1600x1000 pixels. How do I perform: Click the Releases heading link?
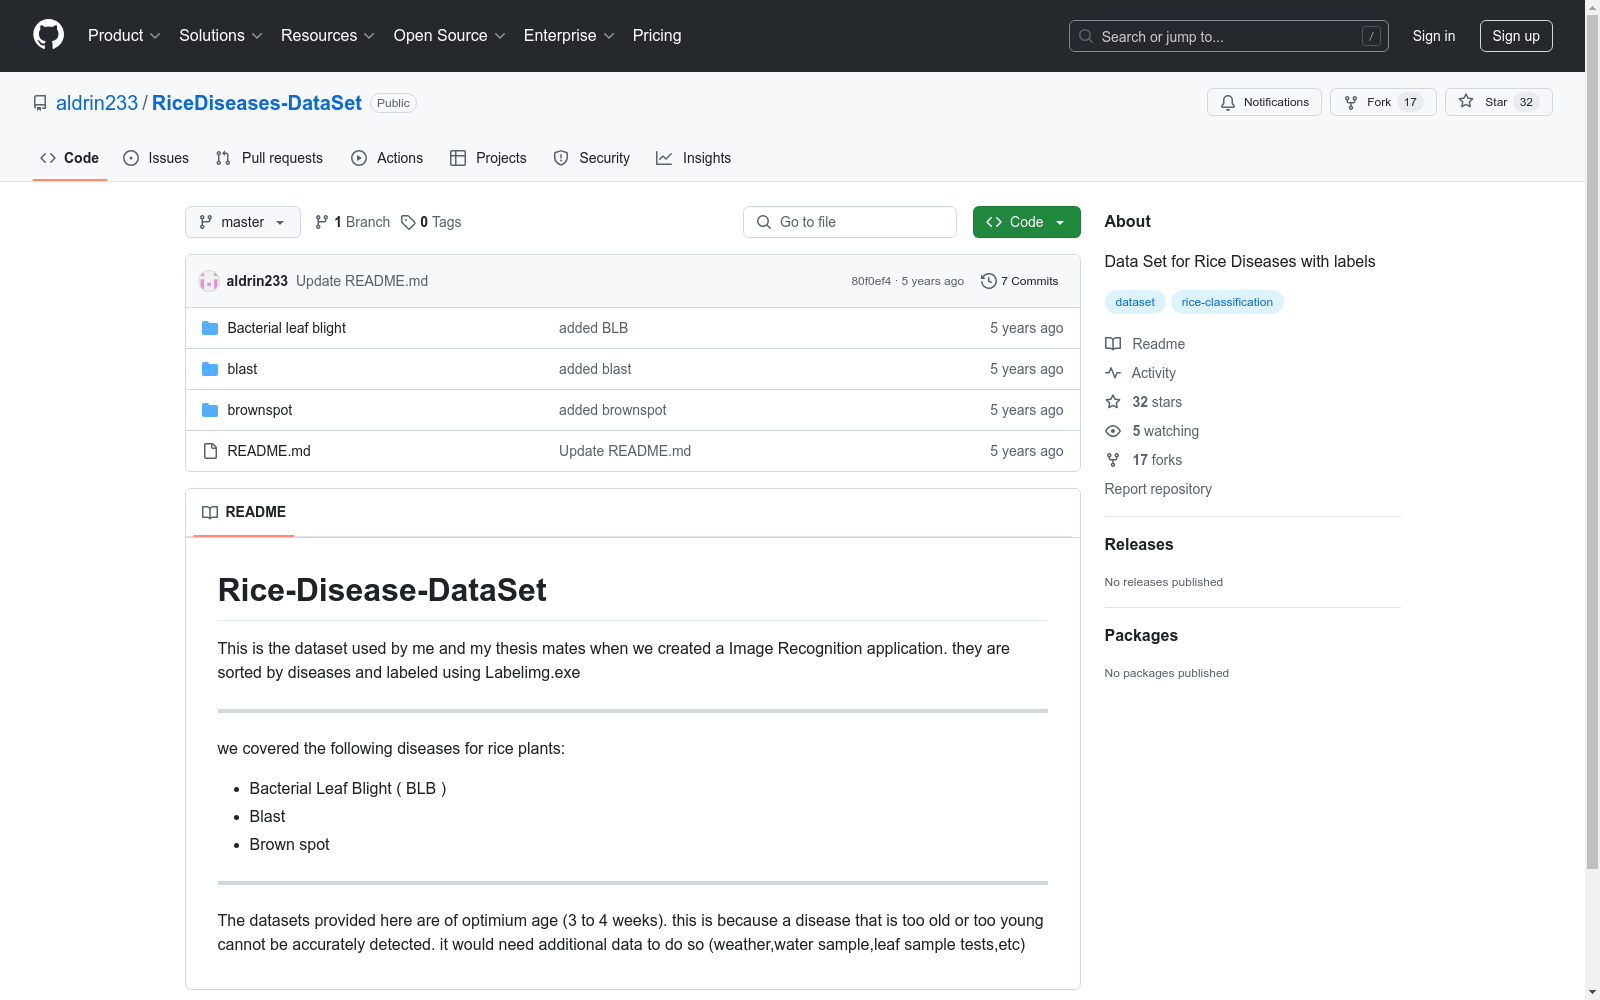1139,544
